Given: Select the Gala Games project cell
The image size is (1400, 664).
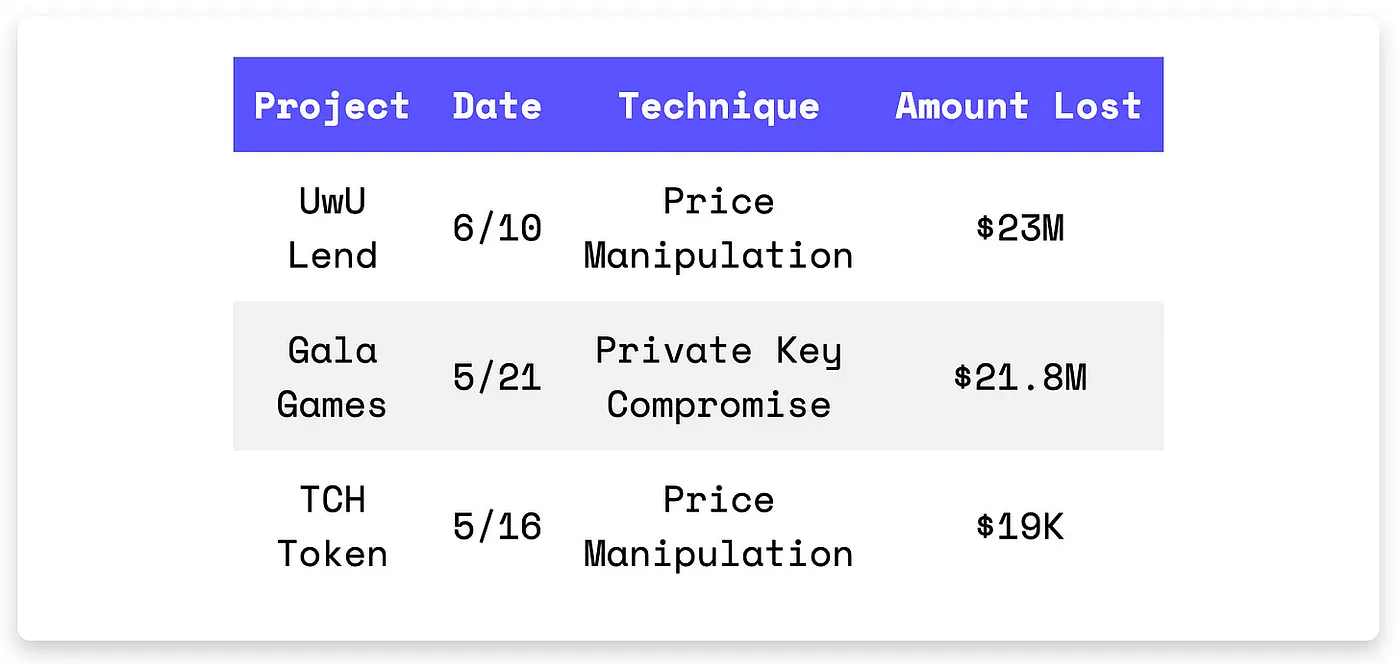Looking at the screenshot, I should [x=332, y=377].
